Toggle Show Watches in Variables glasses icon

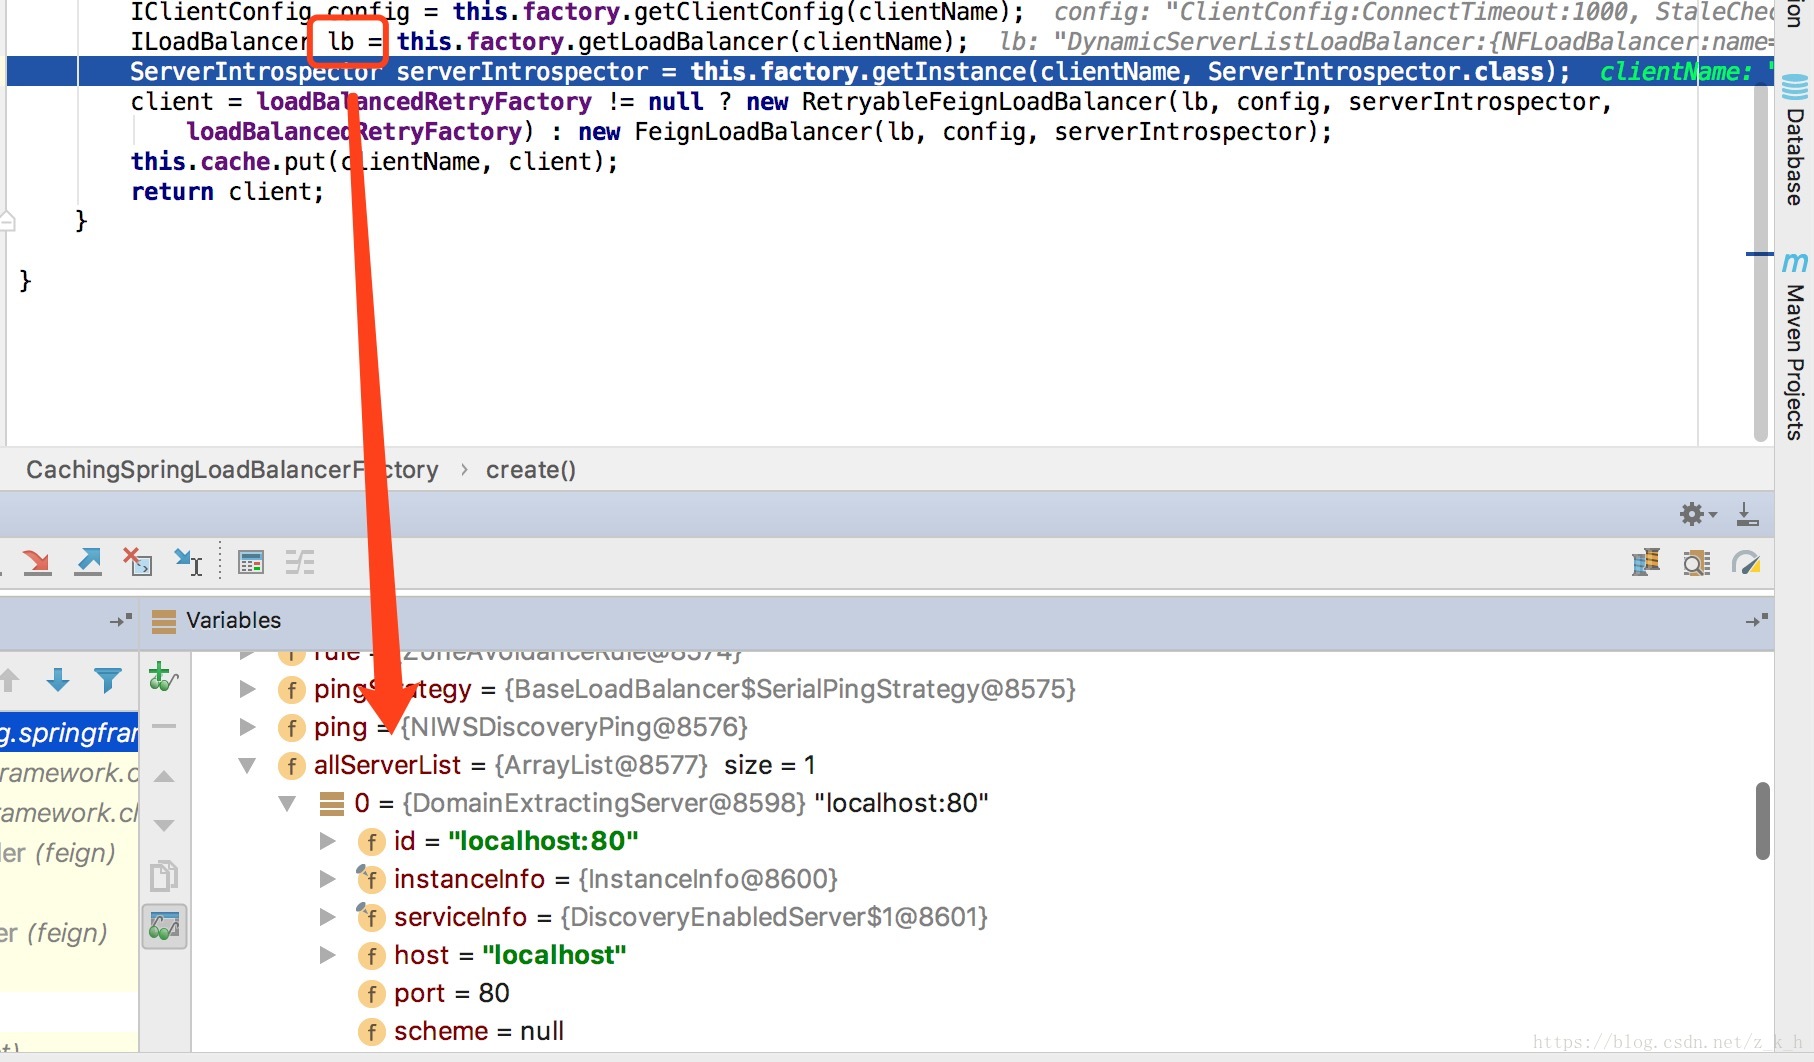coord(164,927)
